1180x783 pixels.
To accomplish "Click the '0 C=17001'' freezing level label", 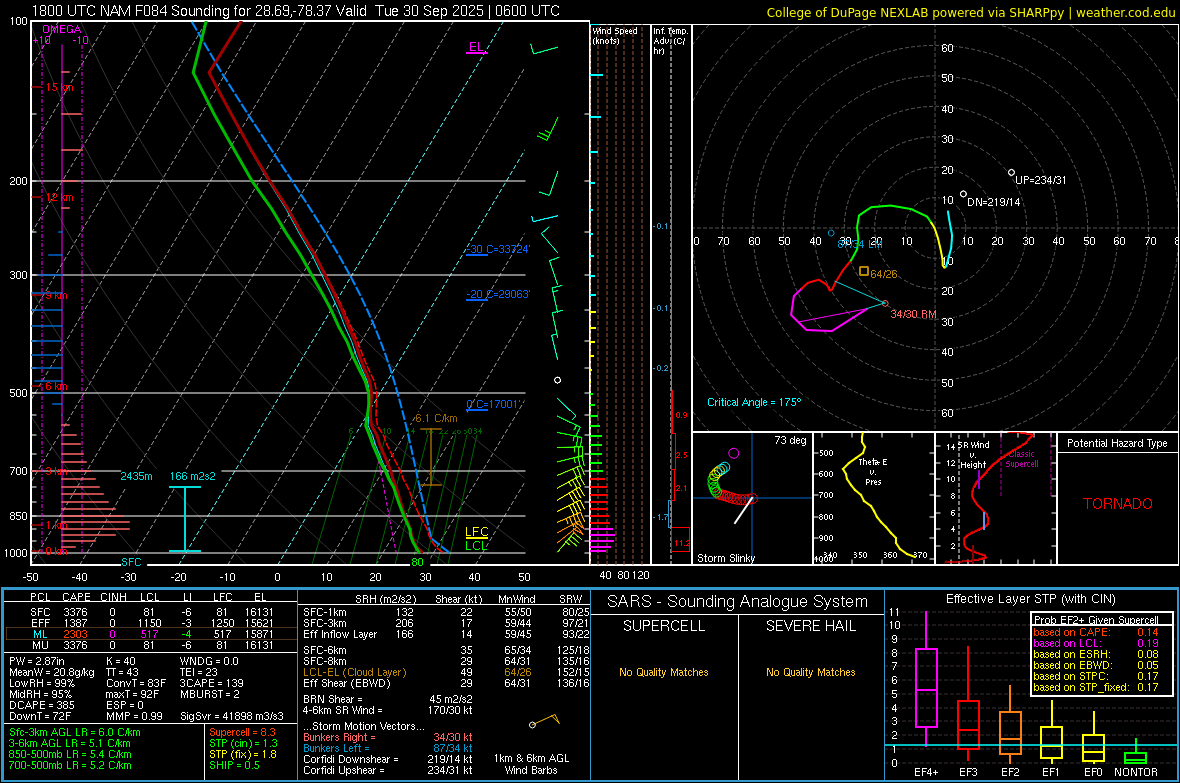I will (x=493, y=404).
